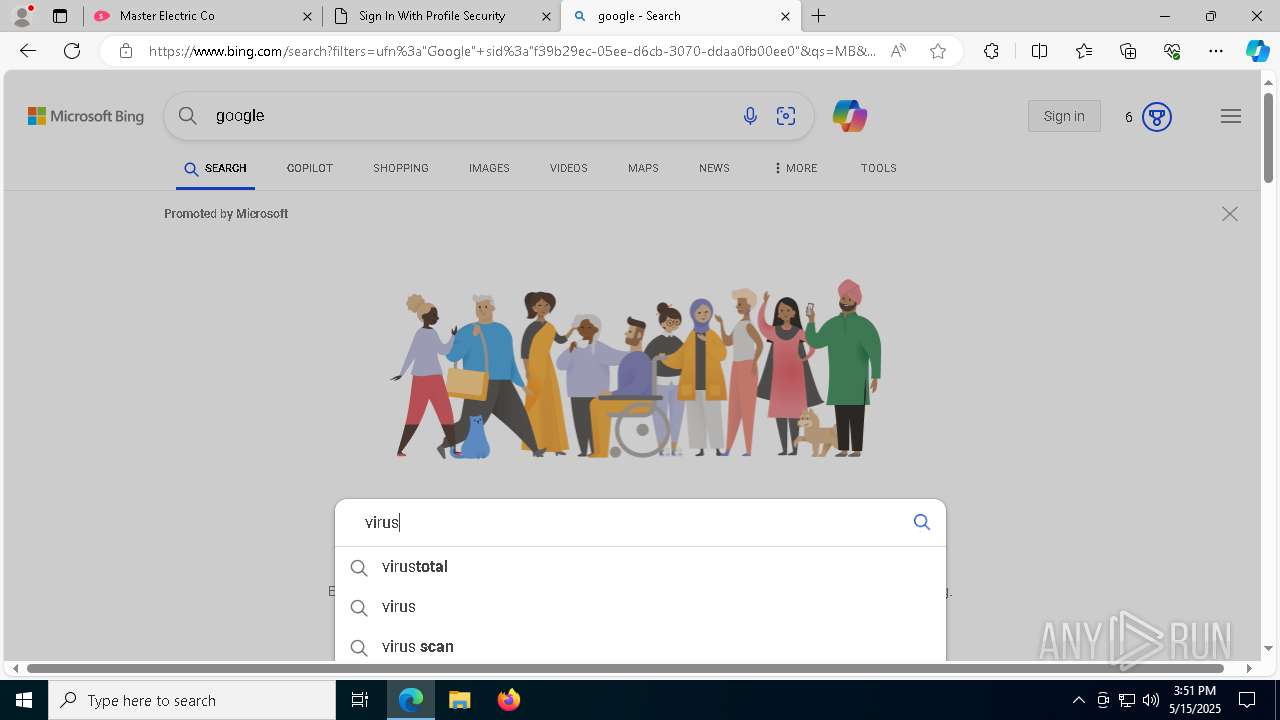This screenshot has width=1280, height=720.
Task: Click the browser address bar URL
Action: 512,51
